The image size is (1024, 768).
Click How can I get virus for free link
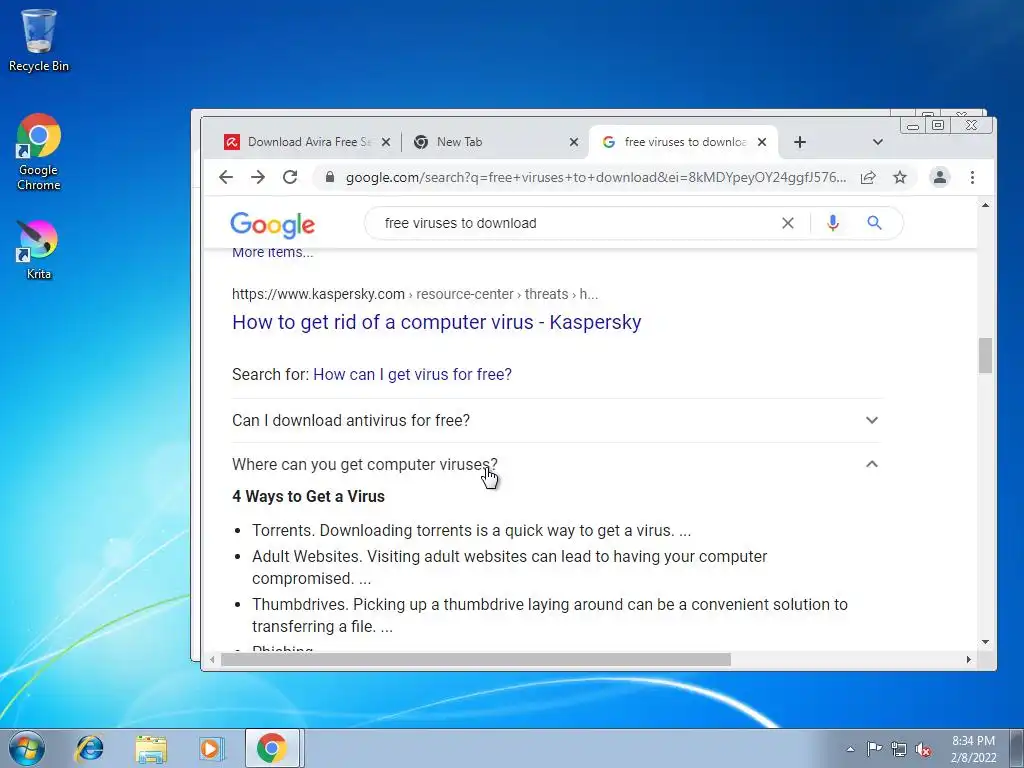(x=412, y=374)
